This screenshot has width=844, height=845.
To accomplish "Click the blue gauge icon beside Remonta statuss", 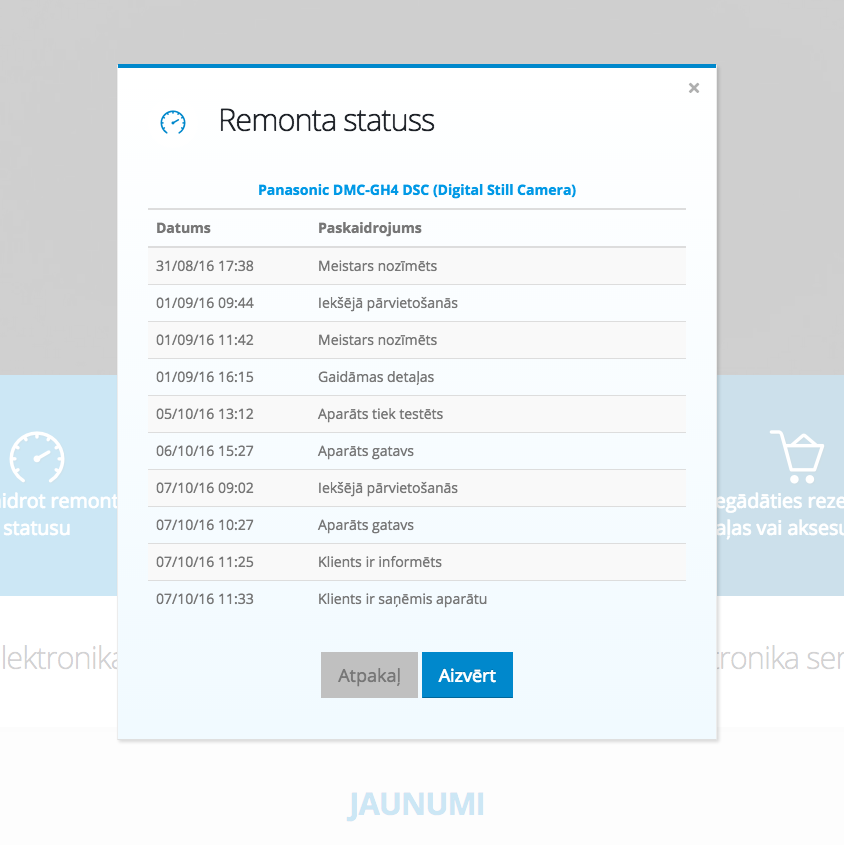I will 173,122.
